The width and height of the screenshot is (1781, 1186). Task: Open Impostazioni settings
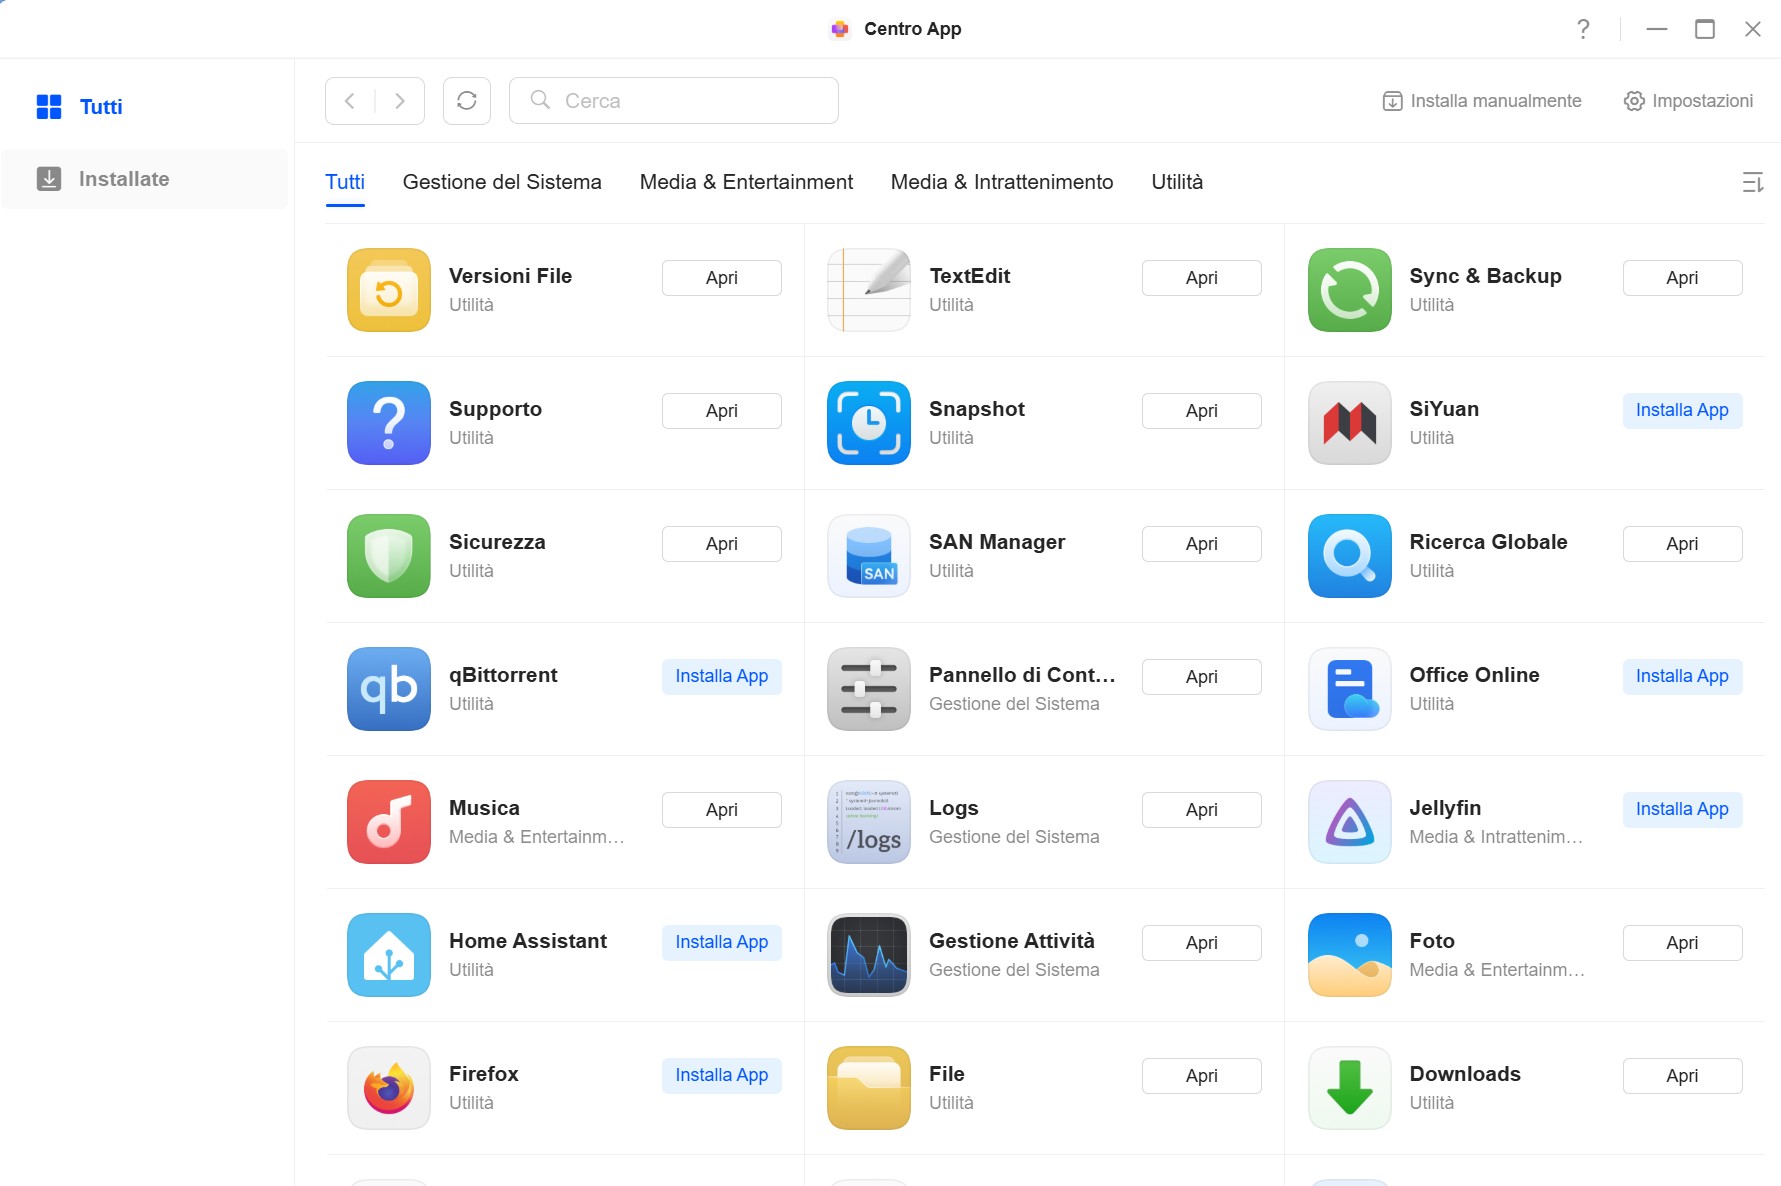1688,101
